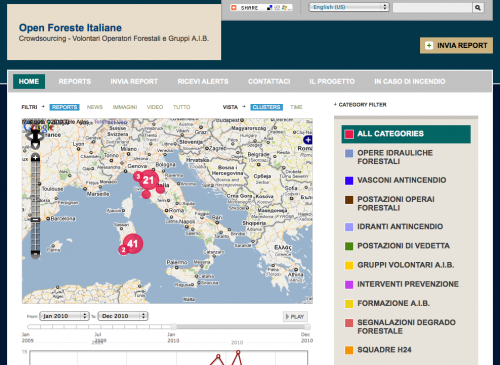Open the small 2 reports cluster marker
This screenshot has height=365, width=500.
pyautogui.click(x=123, y=250)
